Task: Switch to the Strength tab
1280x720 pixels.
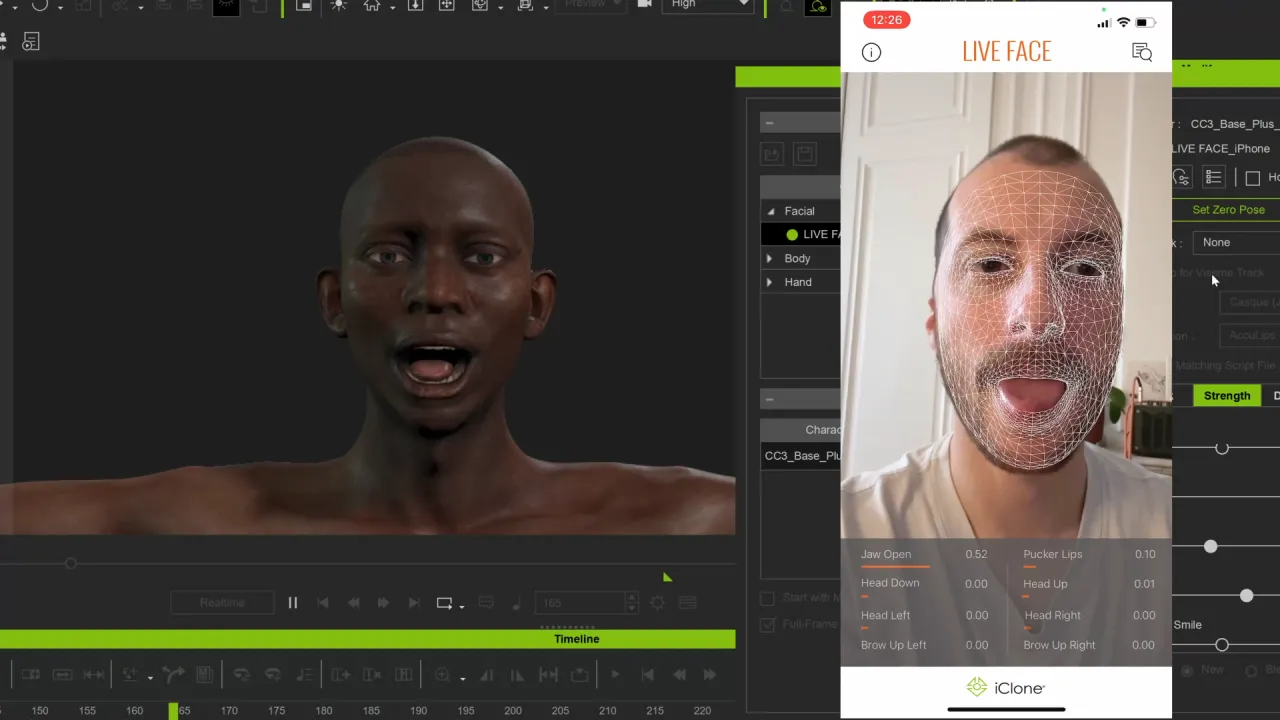Action: click(x=1227, y=396)
